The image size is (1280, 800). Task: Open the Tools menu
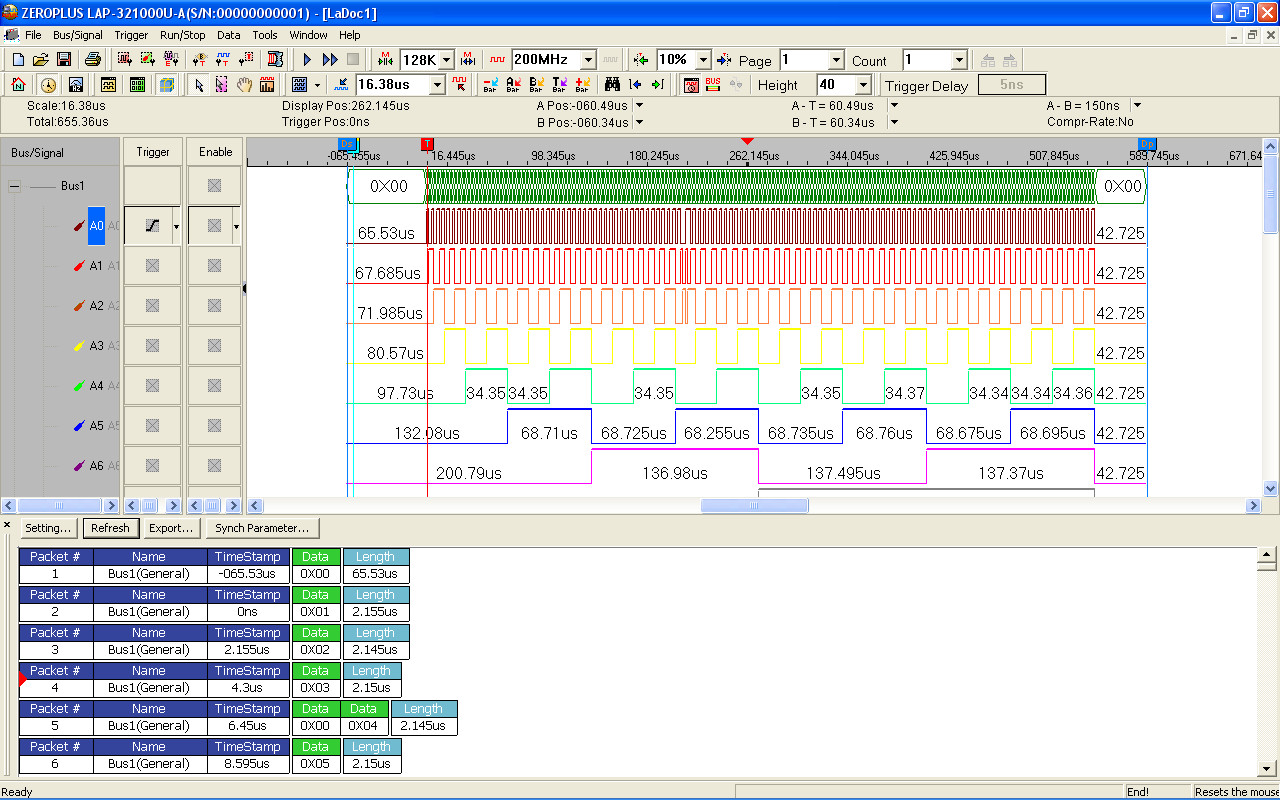tap(265, 35)
